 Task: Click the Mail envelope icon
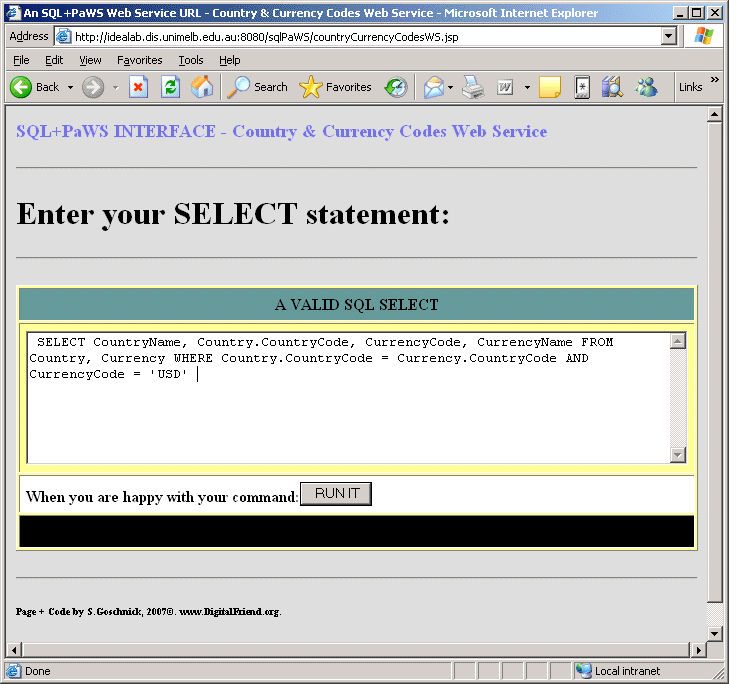(x=434, y=88)
